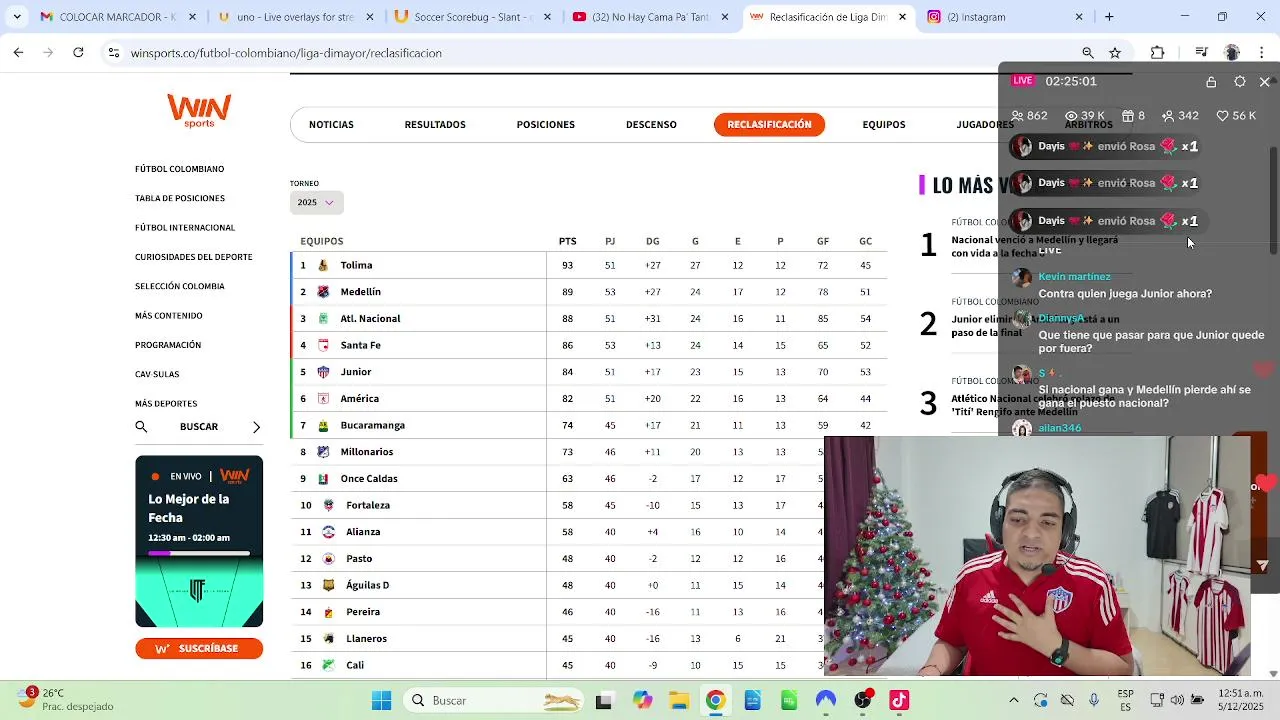Open the zoom control in address bar
This screenshot has height=720, width=1280.
[1087, 53]
